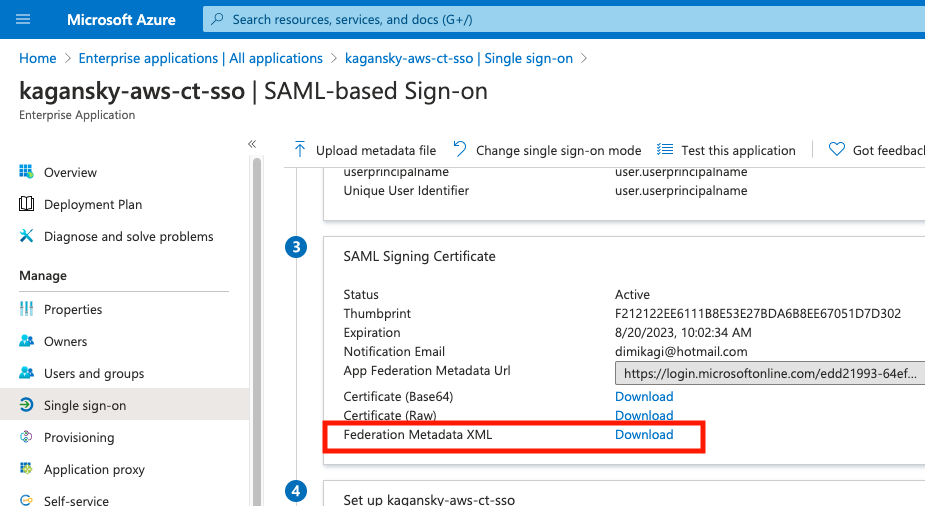Open Enterprise applications | All applications breadcrumb
925x506 pixels.
(x=201, y=58)
